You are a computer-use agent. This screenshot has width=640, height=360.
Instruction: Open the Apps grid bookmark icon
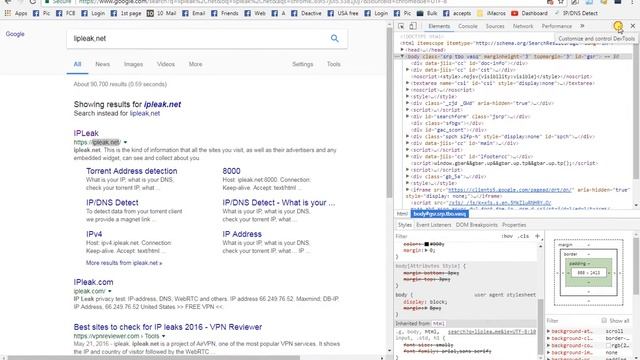click(x=7, y=13)
